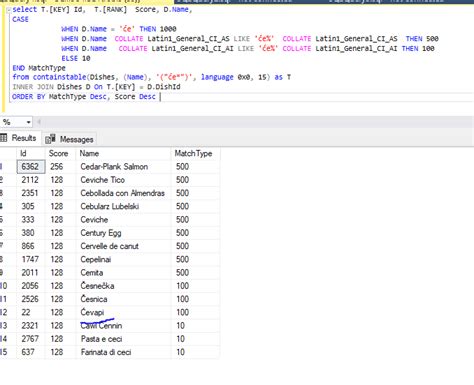Place cursor on the ORDER BY line

(x=84, y=97)
